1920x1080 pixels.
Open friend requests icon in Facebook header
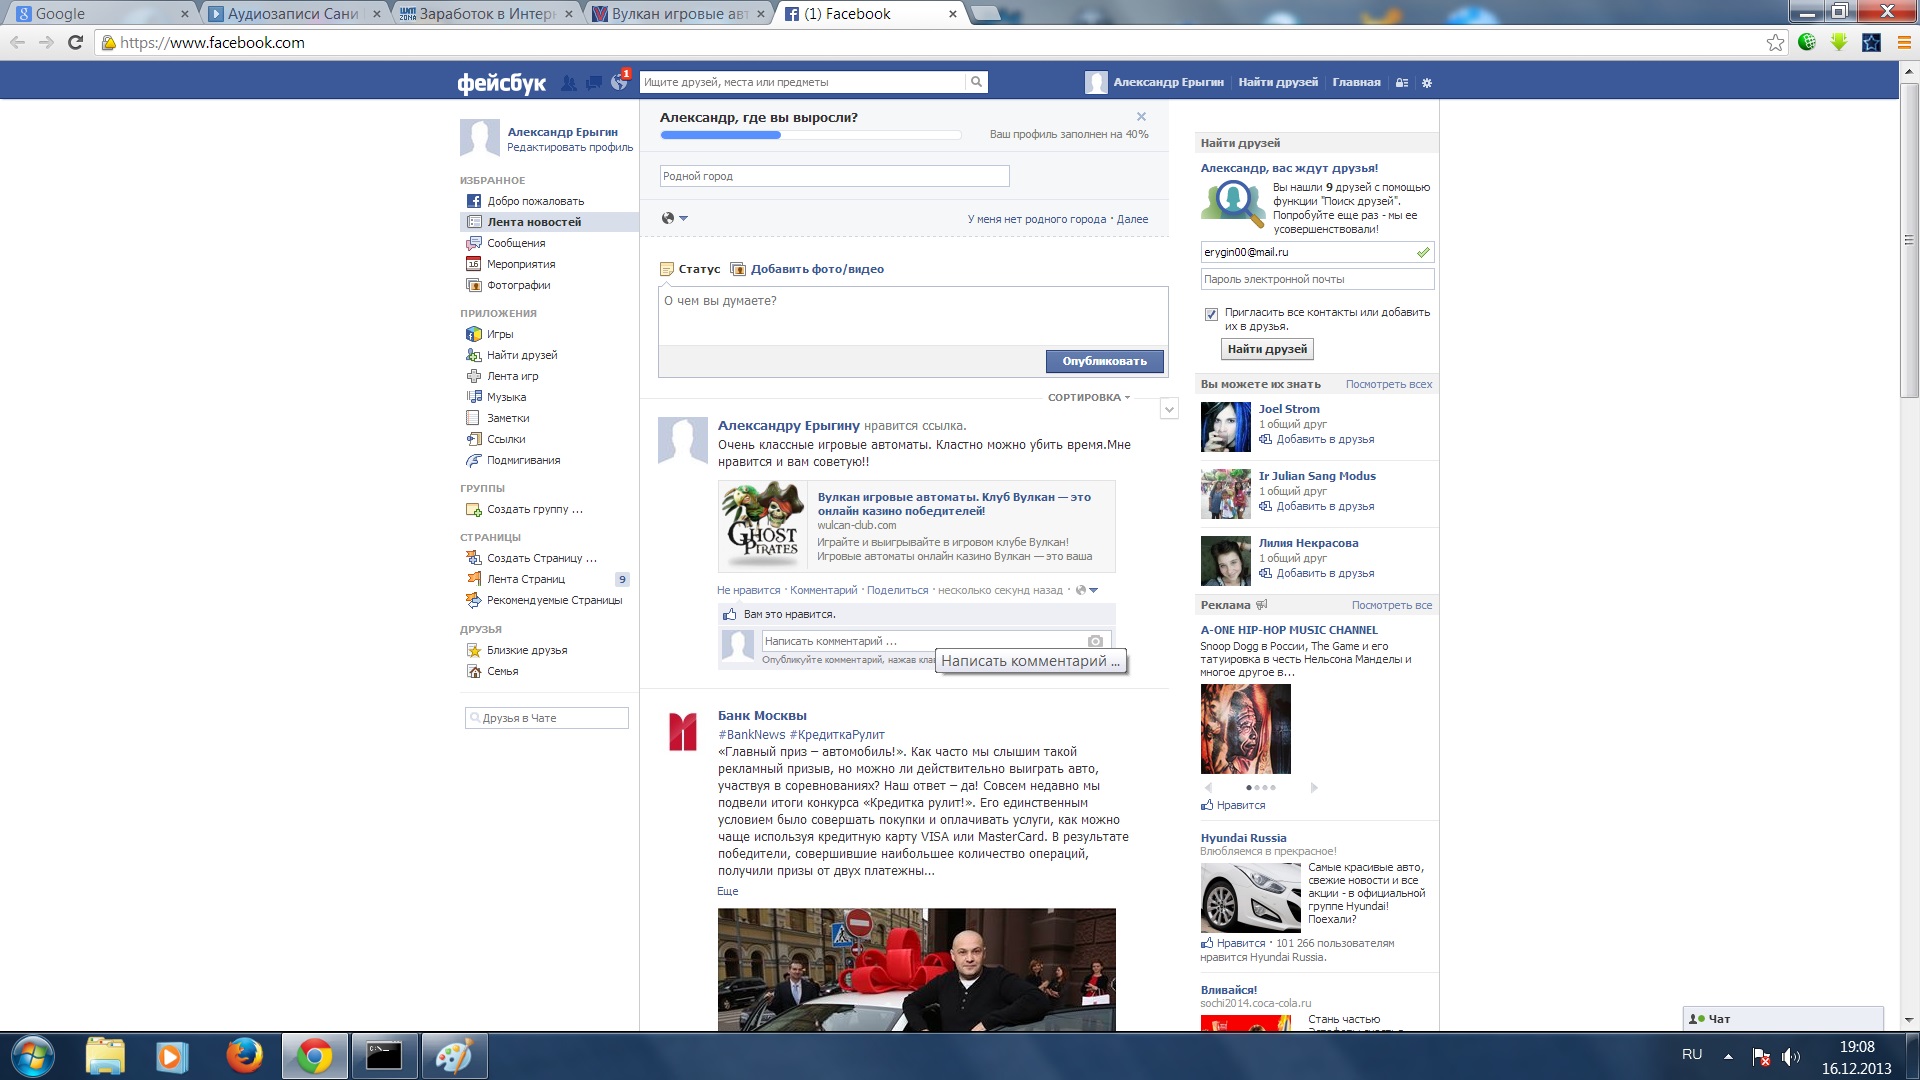click(x=568, y=83)
